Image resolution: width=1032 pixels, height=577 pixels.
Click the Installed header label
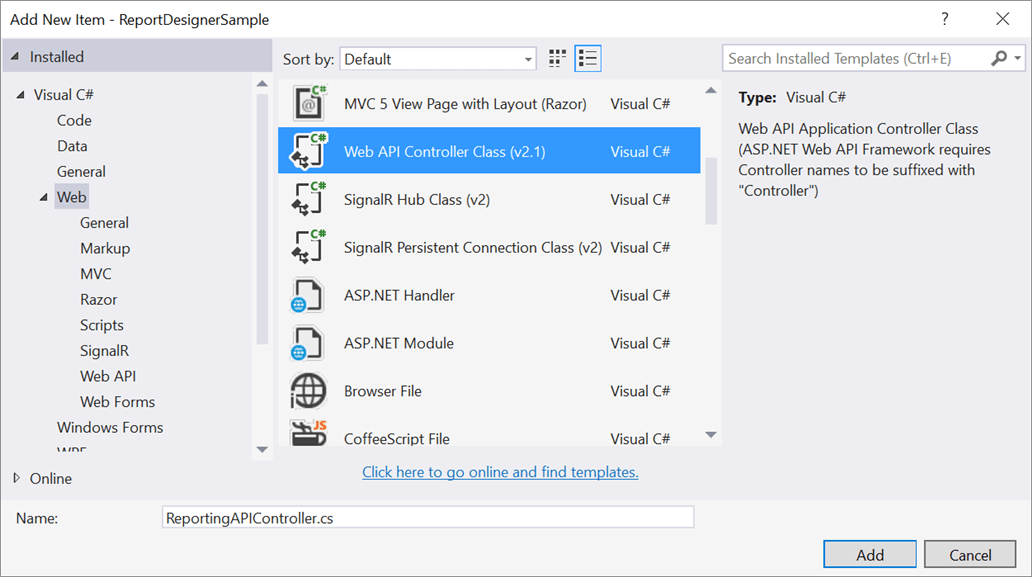(57, 57)
